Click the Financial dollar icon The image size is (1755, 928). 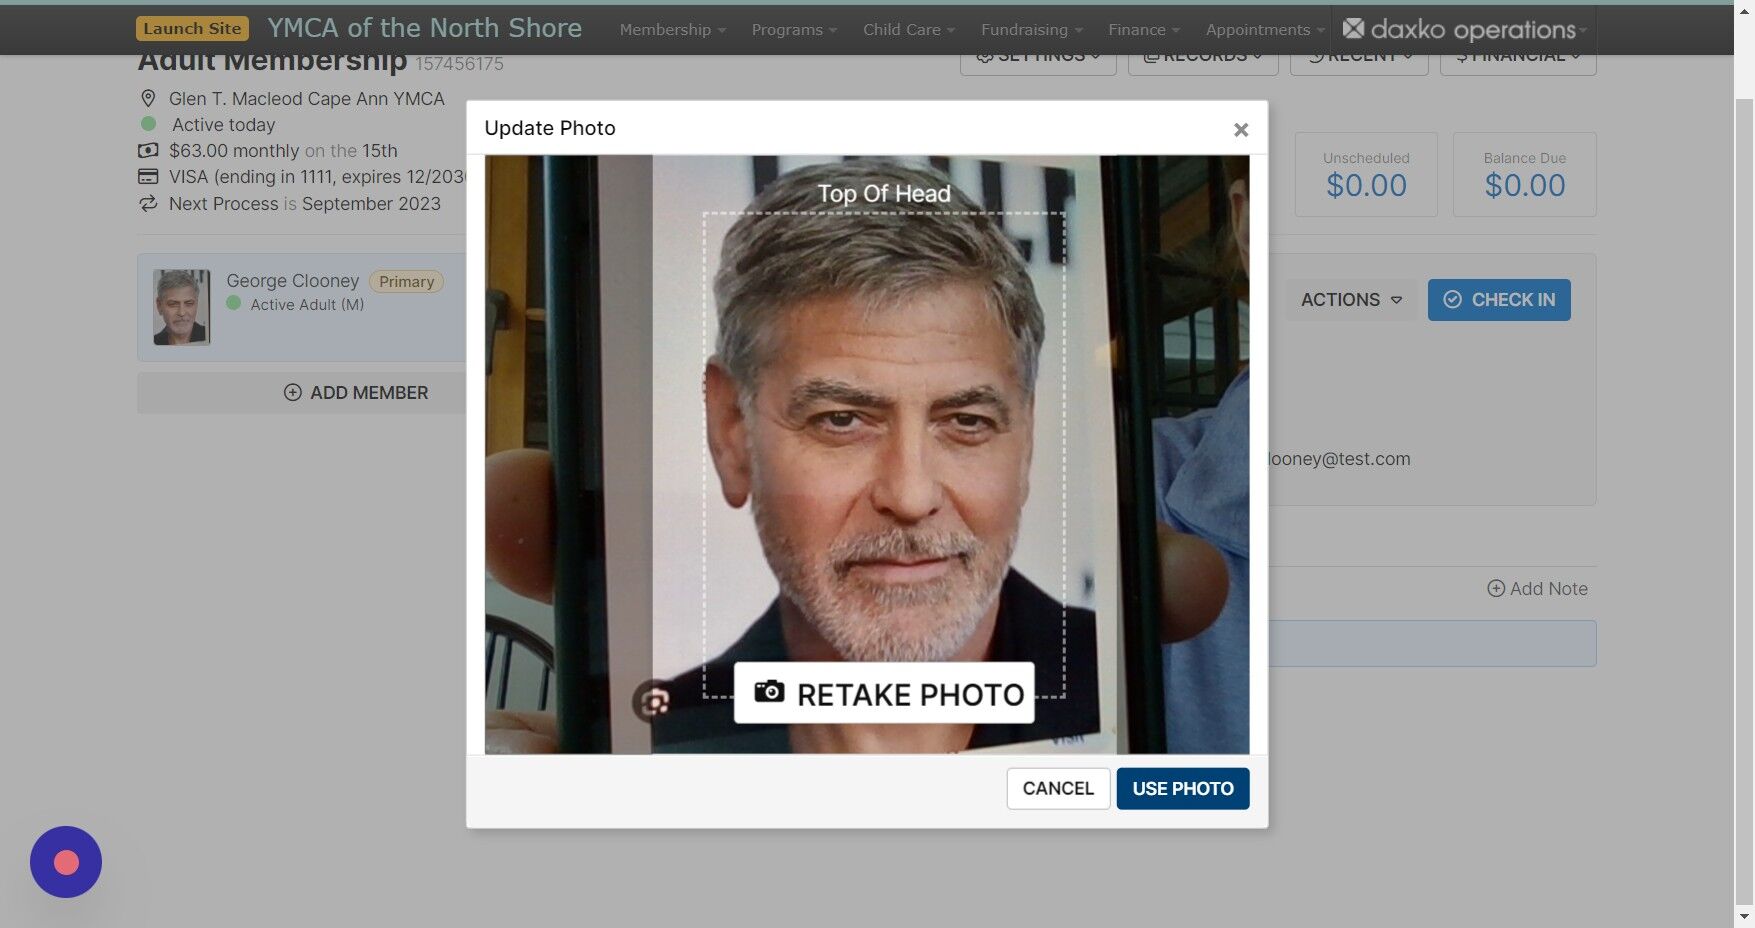pyautogui.click(x=1463, y=55)
